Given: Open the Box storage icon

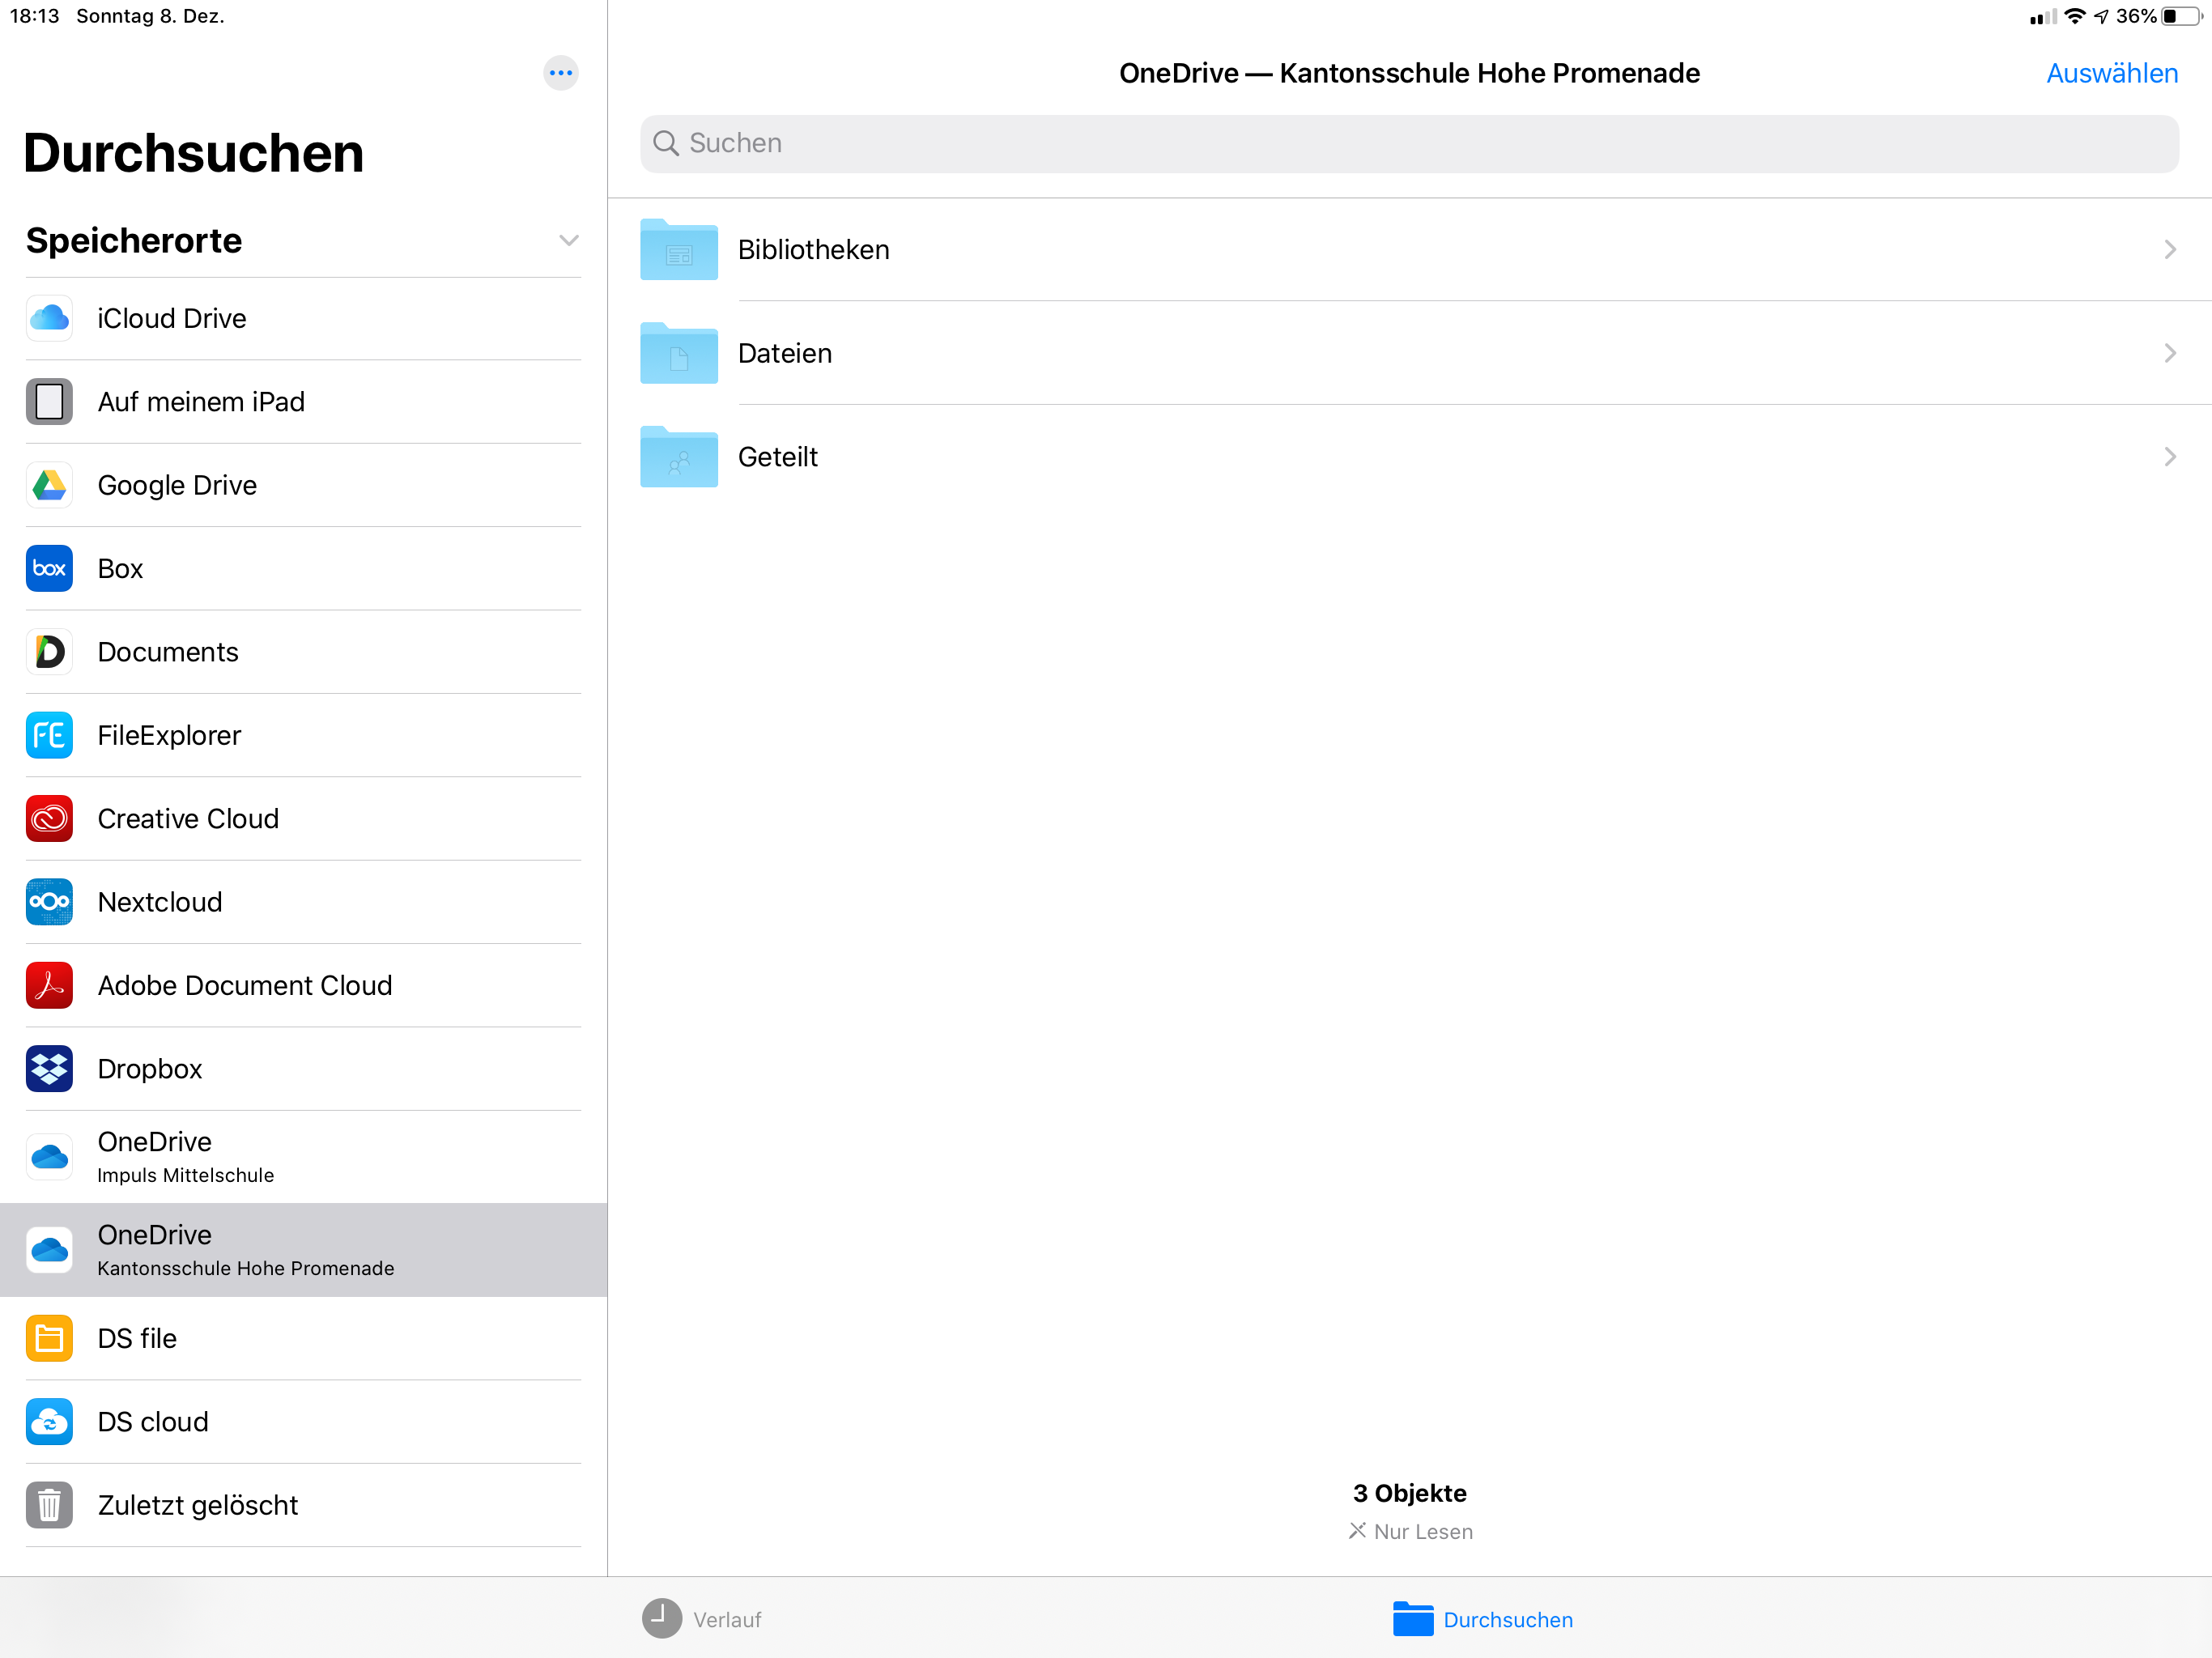Looking at the screenshot, I should coord(49,568).
